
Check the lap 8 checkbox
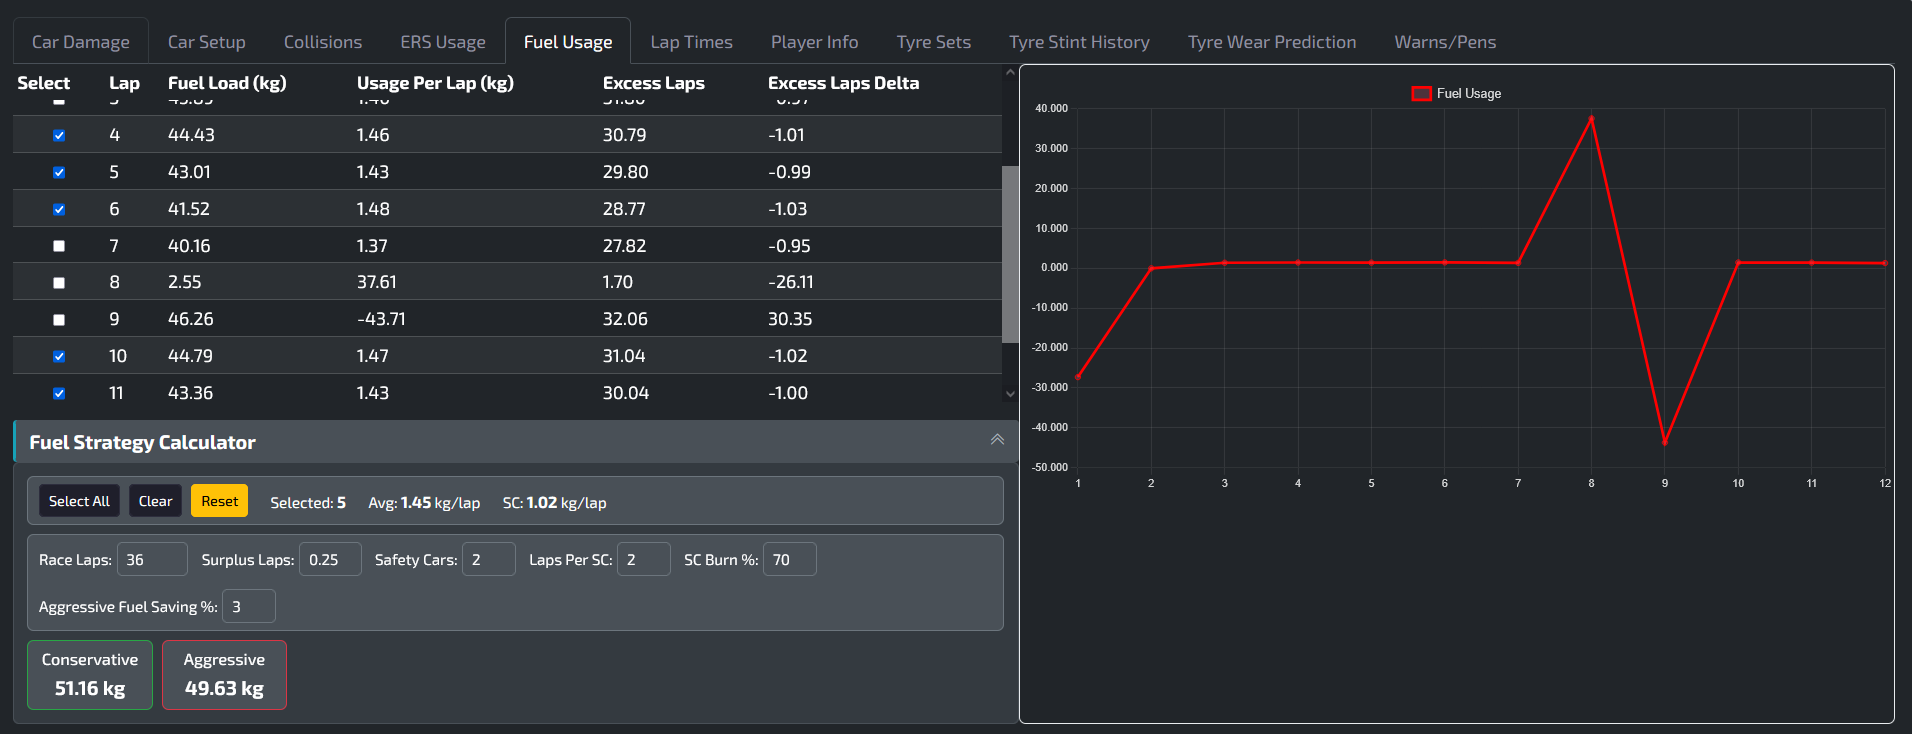[x=59, y=283]
